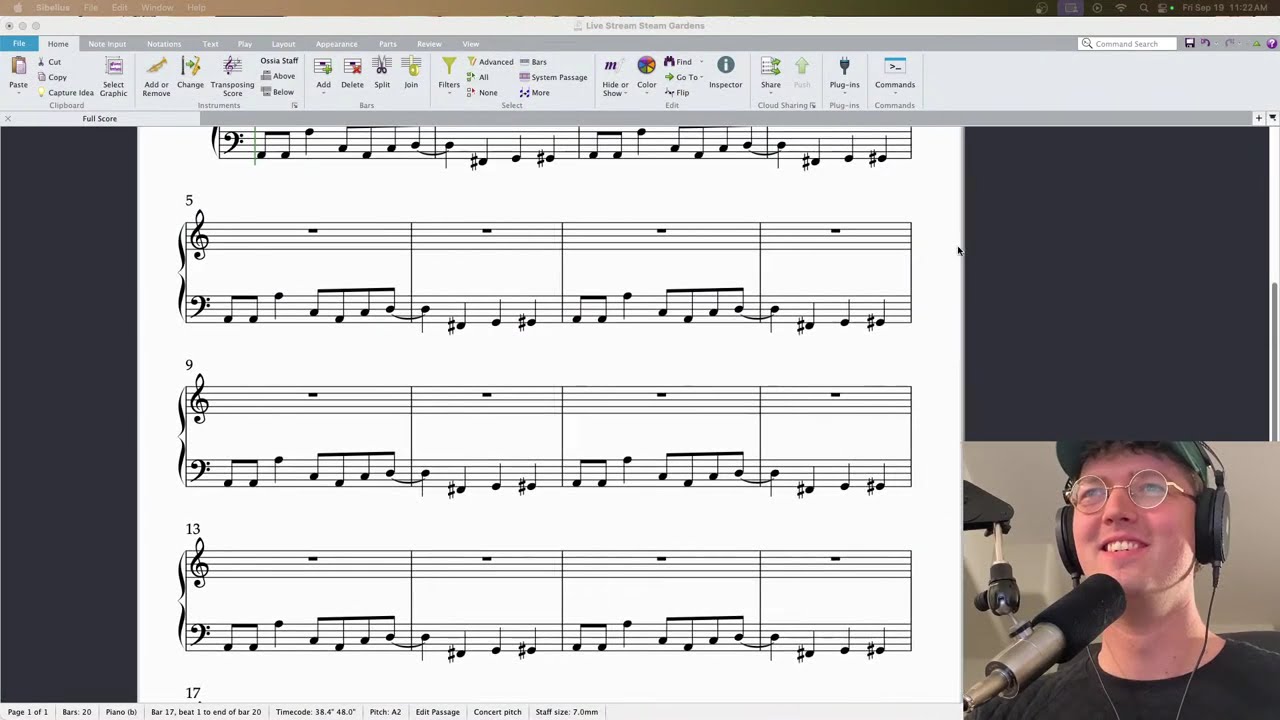Click the Cut scissors icon
This screenshot has height=720, width=1280.
pos(41,62)
